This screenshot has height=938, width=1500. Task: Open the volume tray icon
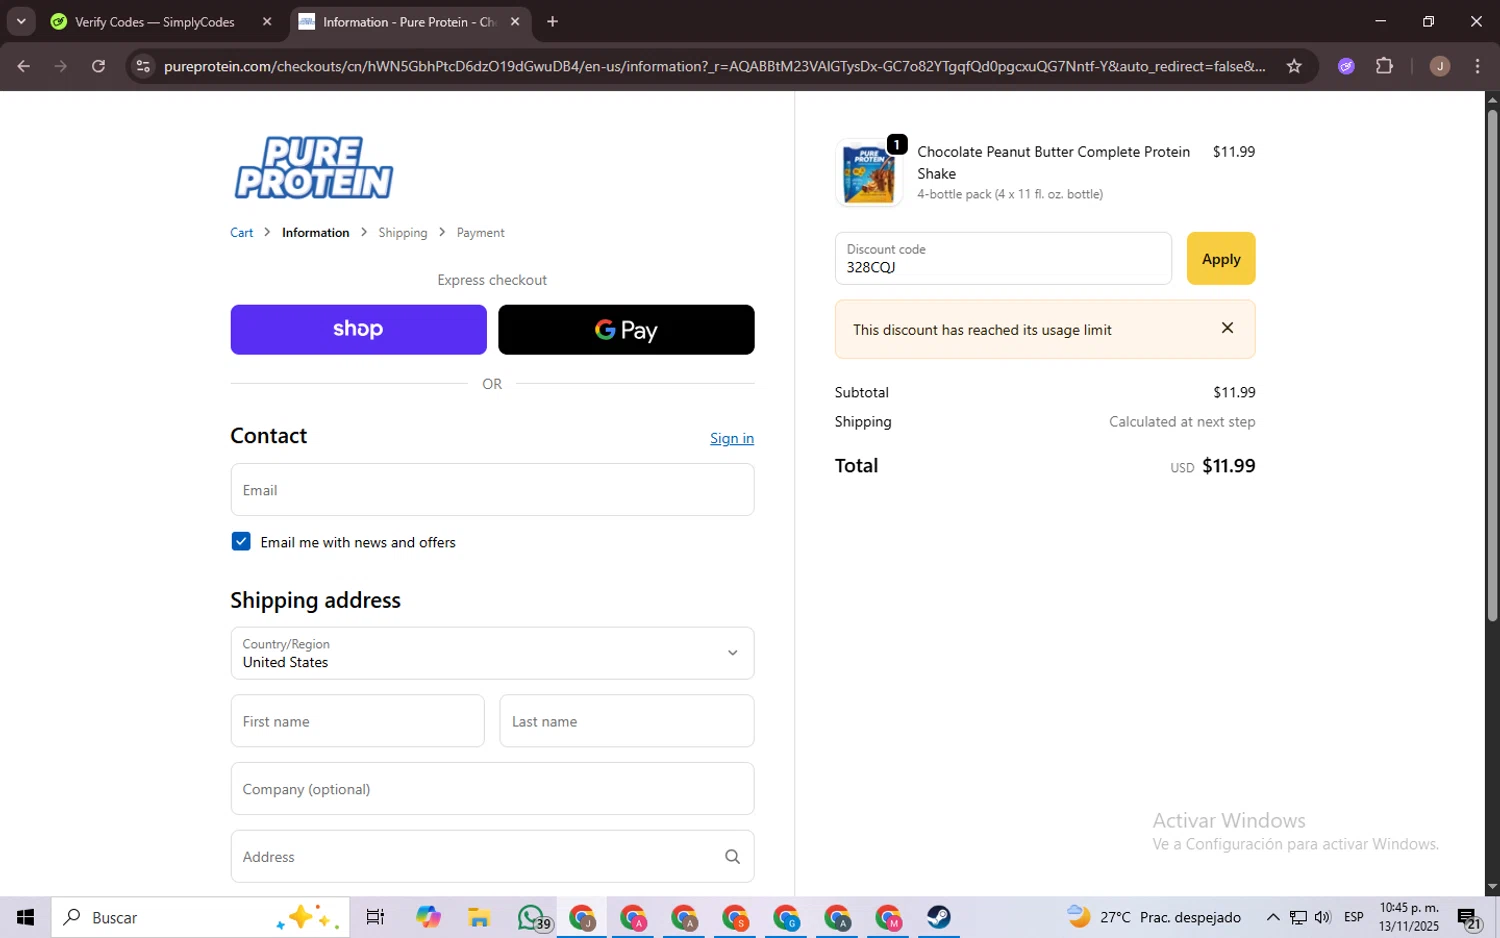pyautogui.click(x=1322, y=917)
